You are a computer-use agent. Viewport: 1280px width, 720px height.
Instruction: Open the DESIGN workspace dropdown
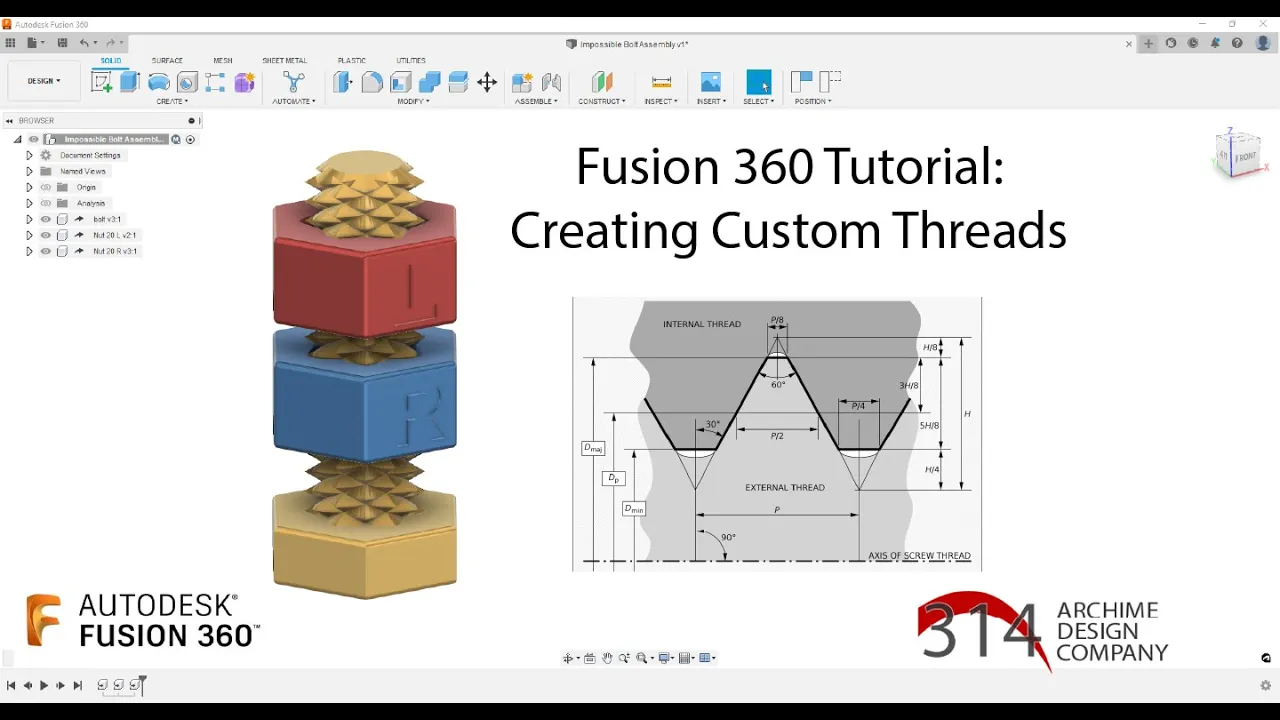point(44,81)
